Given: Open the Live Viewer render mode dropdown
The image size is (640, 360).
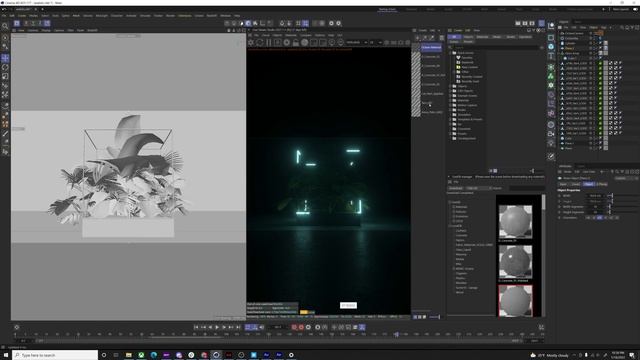Looking at the screenshot, I should [x=357, y=42].
